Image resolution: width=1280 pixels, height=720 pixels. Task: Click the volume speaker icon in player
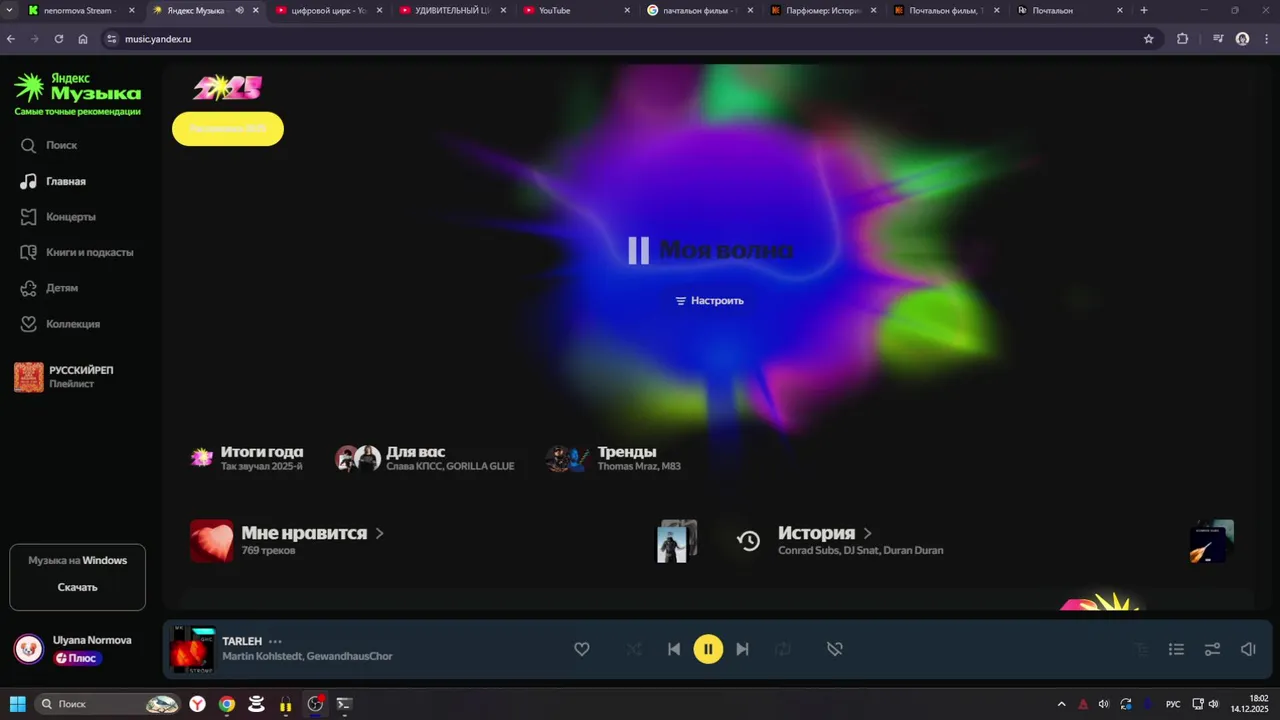pyautogui.click(x=1248, y=649)
